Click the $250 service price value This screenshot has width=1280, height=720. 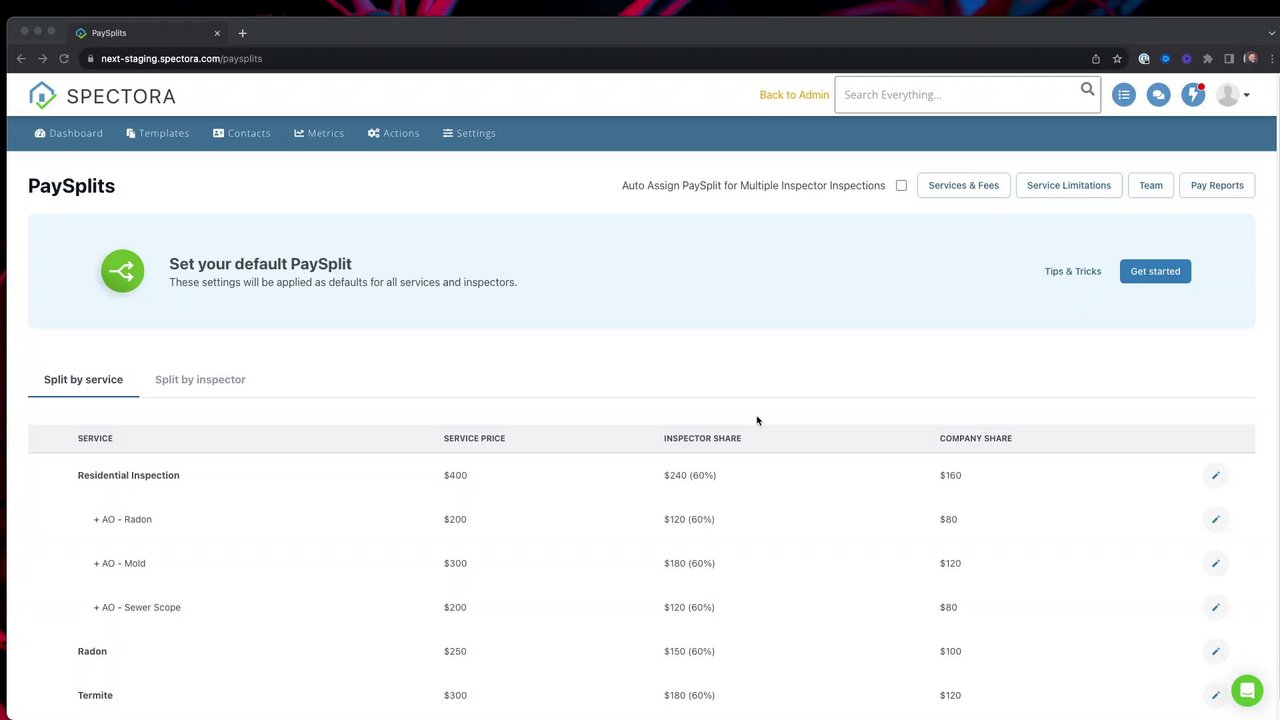point(455,651)
